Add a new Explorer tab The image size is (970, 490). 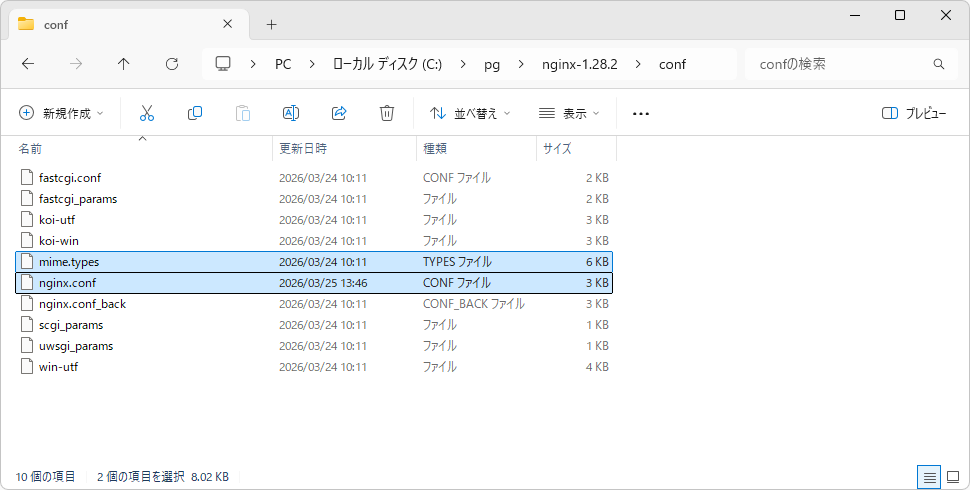(x=271, y=25)
